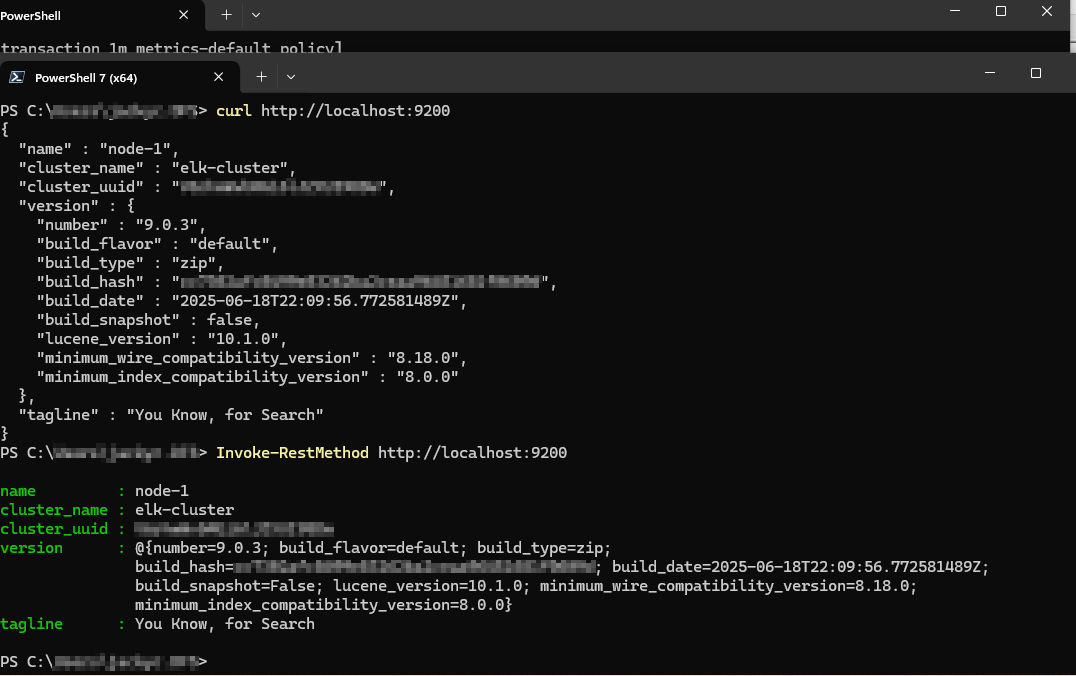
Task: Open the tab dropdown in the background PowerShell window
Action: tap(256, 15)
